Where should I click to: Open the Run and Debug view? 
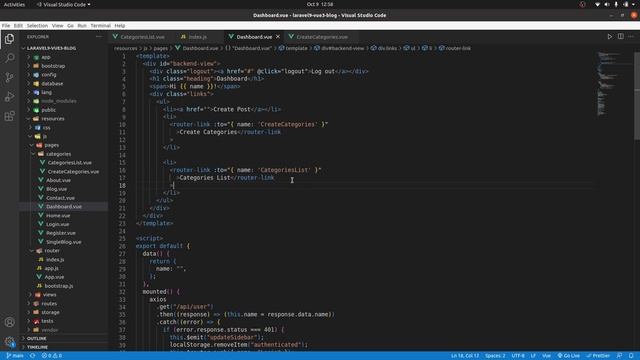pyautogui.click(x=9, y=97)
